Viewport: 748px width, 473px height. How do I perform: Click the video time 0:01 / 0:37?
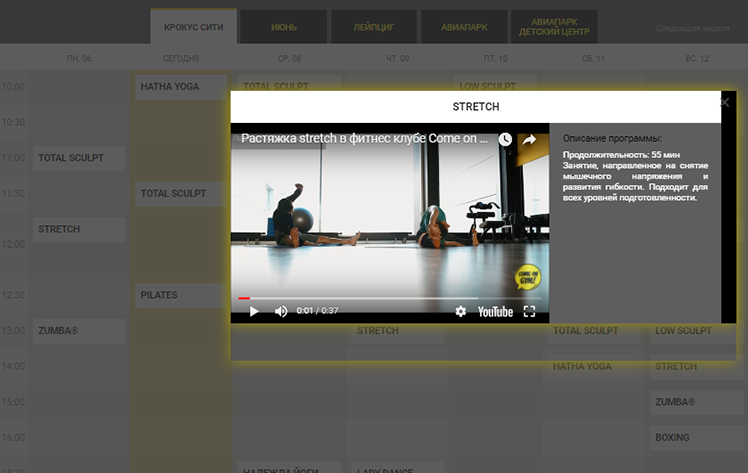(x=317, y=311)
